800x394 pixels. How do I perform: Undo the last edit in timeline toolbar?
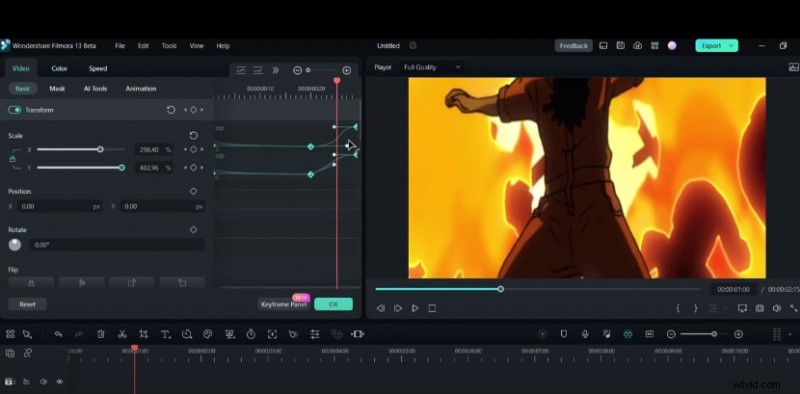tap(58, 334)
